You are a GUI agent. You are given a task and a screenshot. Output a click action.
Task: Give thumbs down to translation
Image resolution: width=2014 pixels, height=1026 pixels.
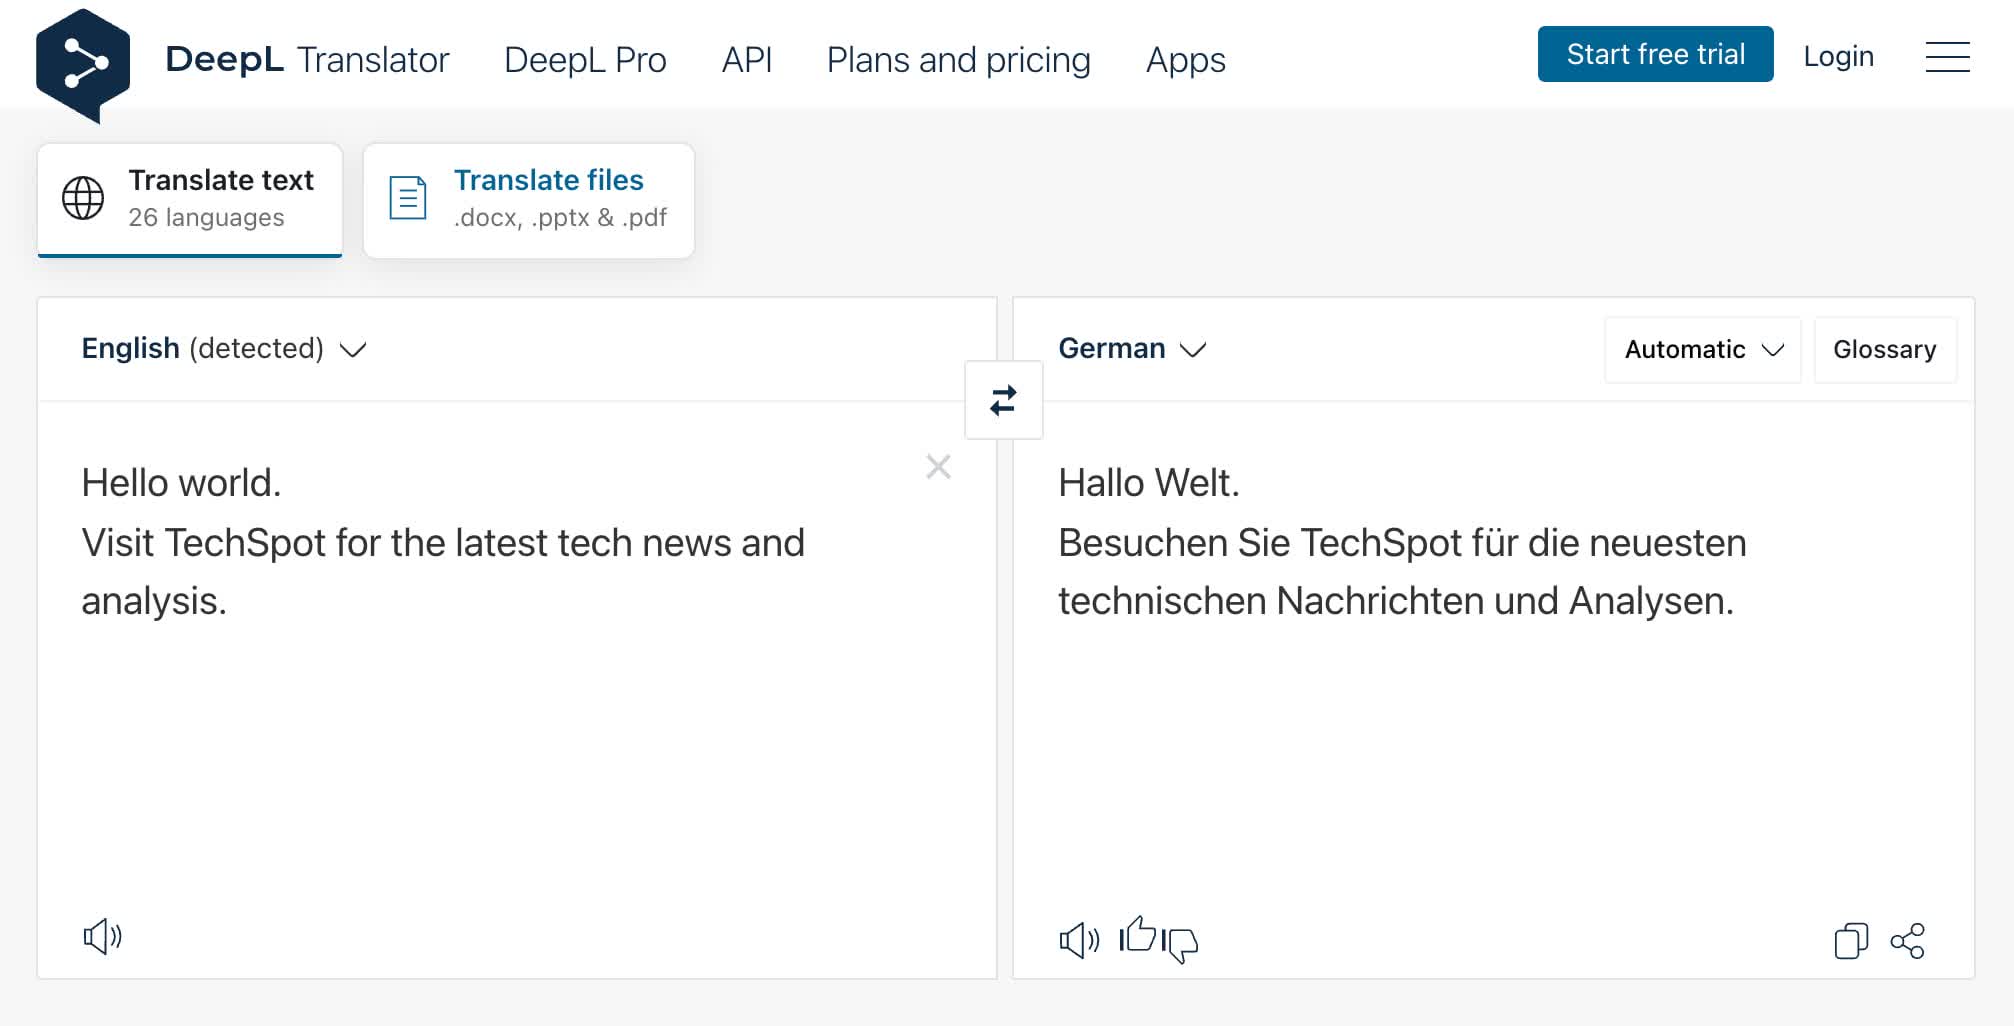1180,944
